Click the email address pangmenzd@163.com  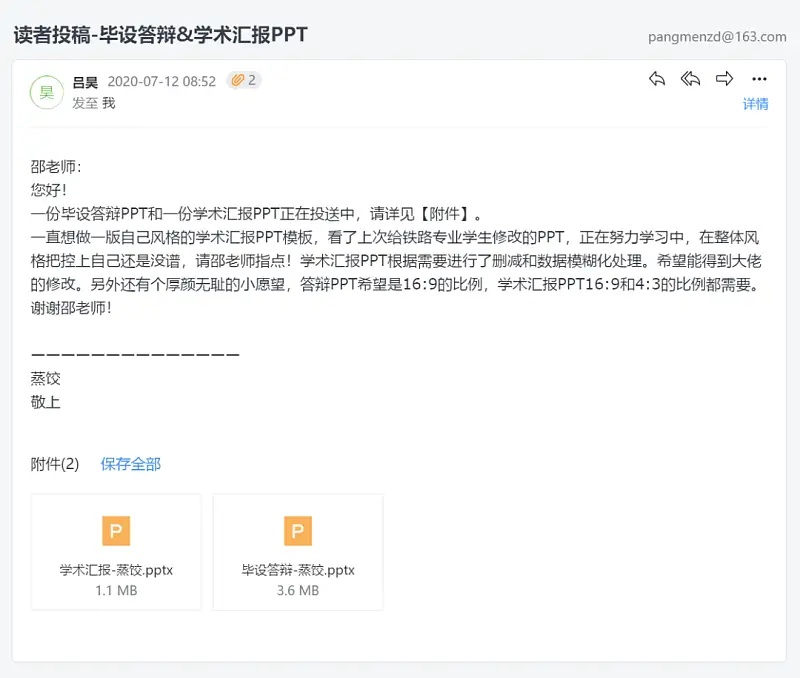[x=717, y=37]
